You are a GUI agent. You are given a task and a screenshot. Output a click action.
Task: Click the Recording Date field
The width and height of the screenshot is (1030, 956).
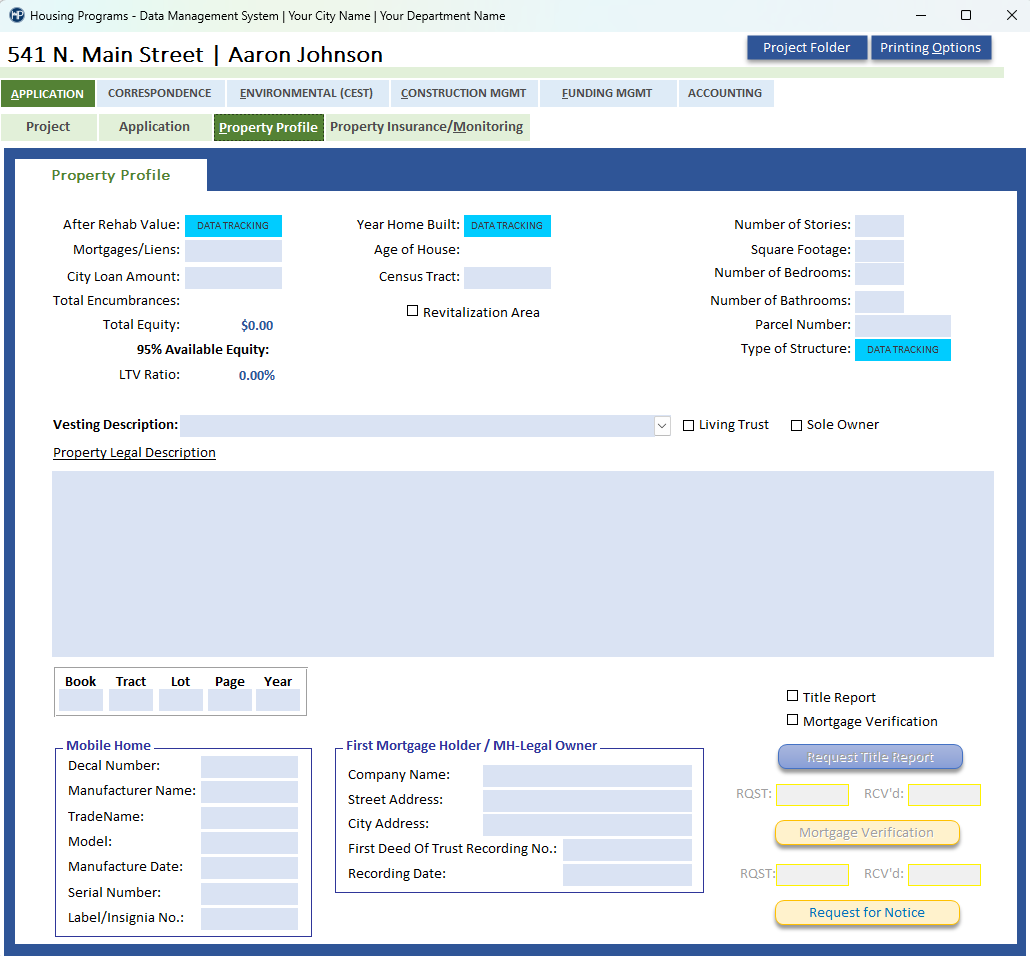627,875
